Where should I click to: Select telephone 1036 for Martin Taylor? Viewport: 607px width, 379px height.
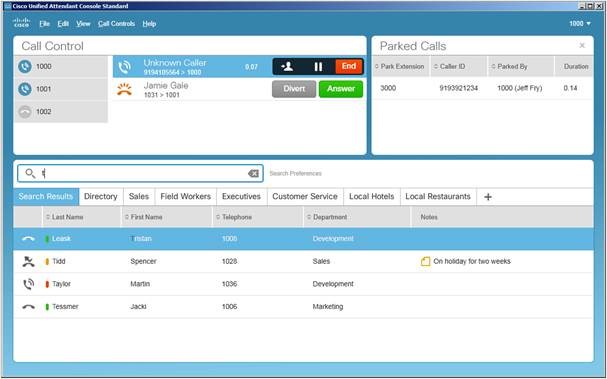[229, 284]
